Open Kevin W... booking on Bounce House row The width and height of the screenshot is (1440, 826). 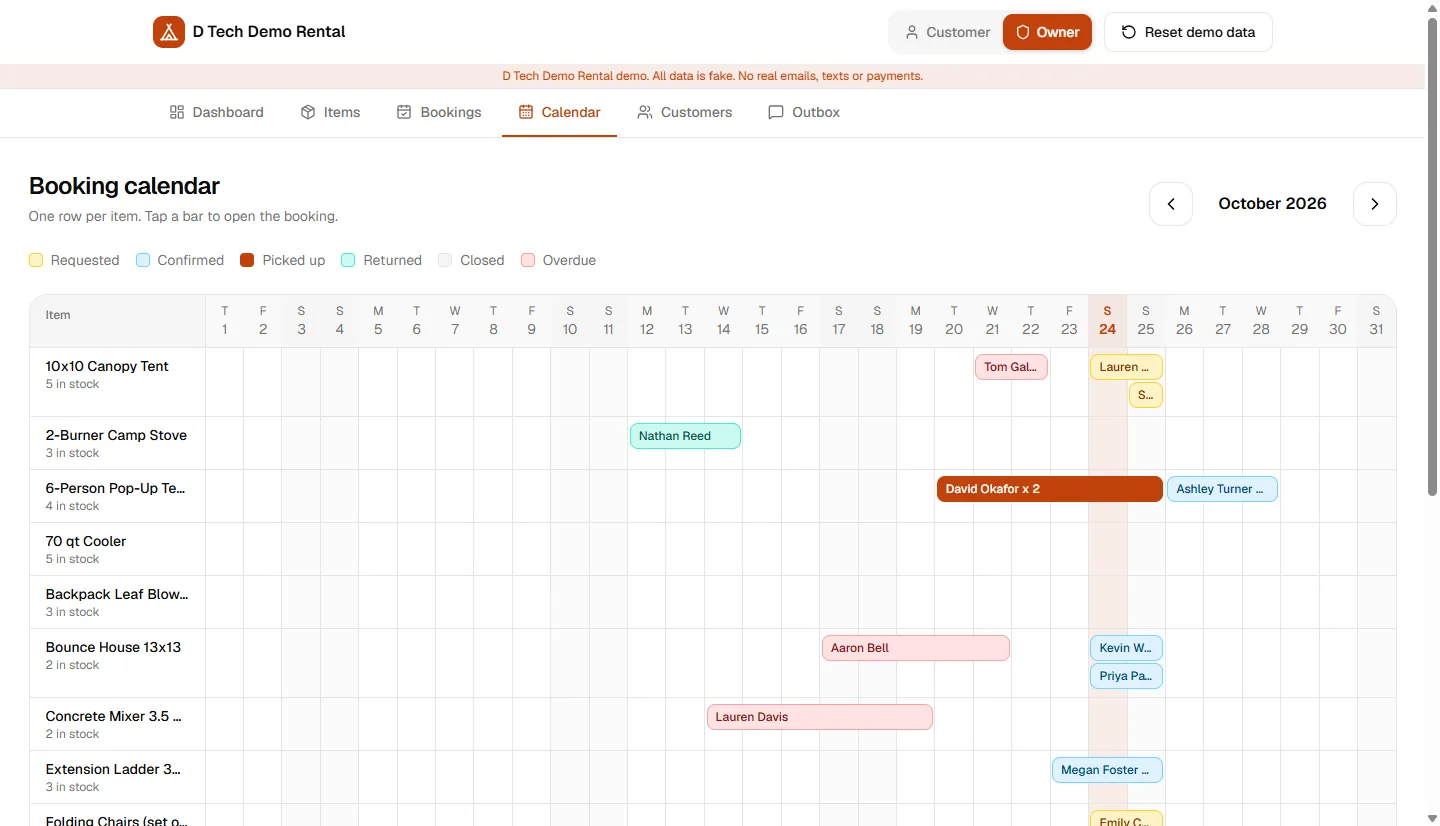point(1126,648)
